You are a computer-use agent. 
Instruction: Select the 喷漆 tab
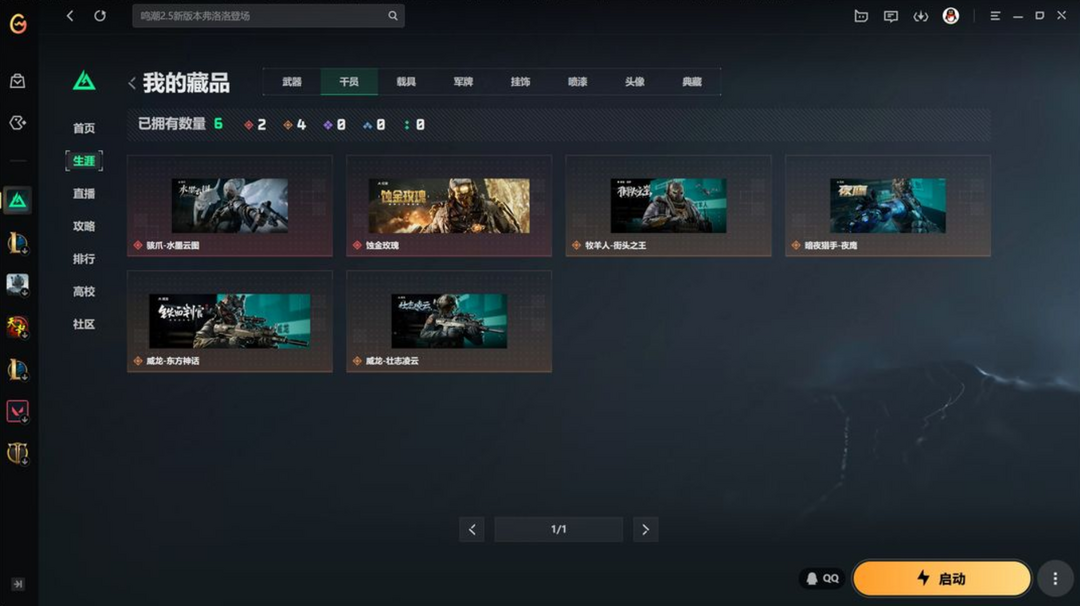click(578, 82)
